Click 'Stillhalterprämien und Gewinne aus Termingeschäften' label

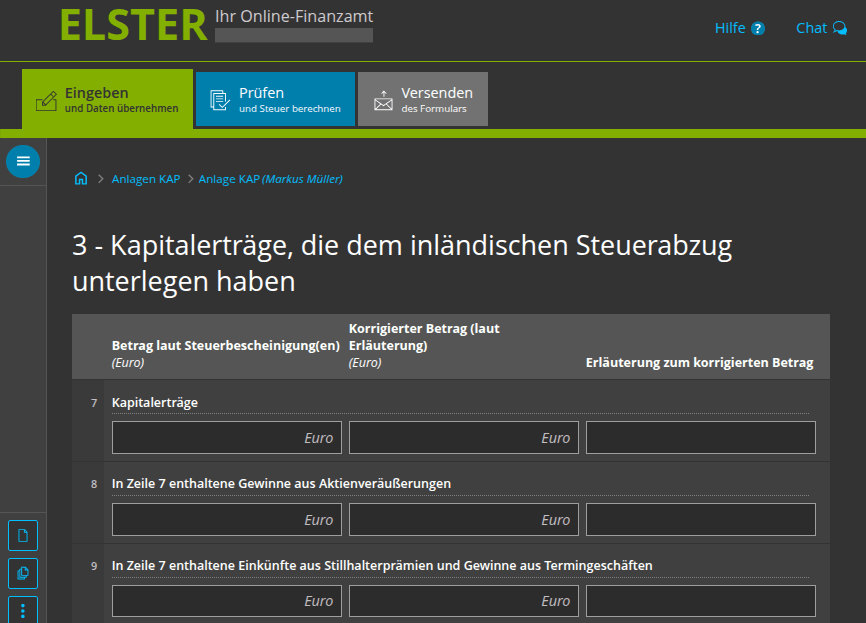[x=488, y=566]
